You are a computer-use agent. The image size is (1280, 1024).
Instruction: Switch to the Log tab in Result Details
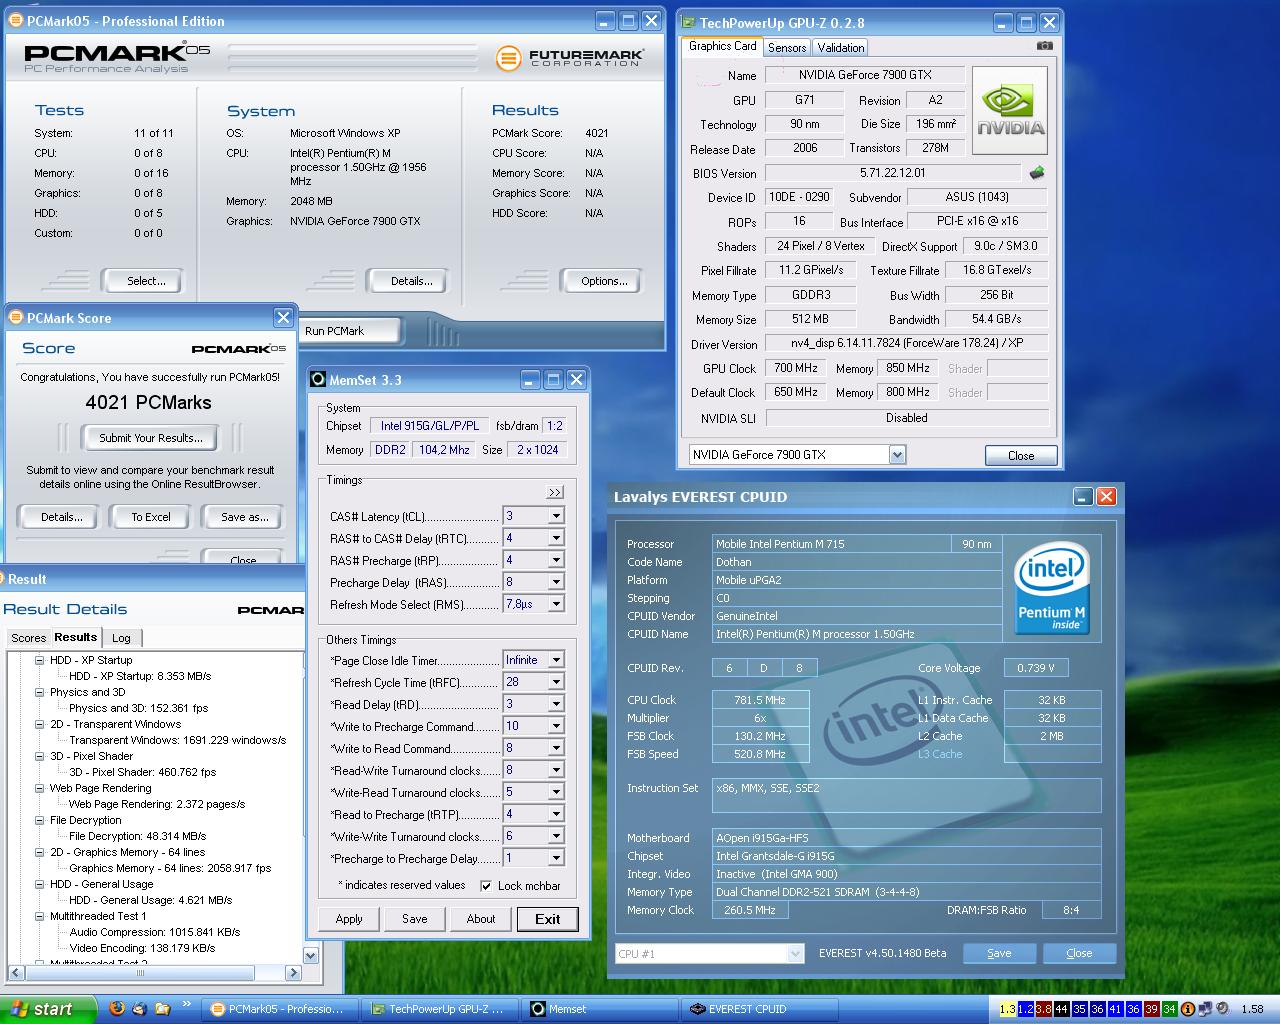click(x=121, y=638)
